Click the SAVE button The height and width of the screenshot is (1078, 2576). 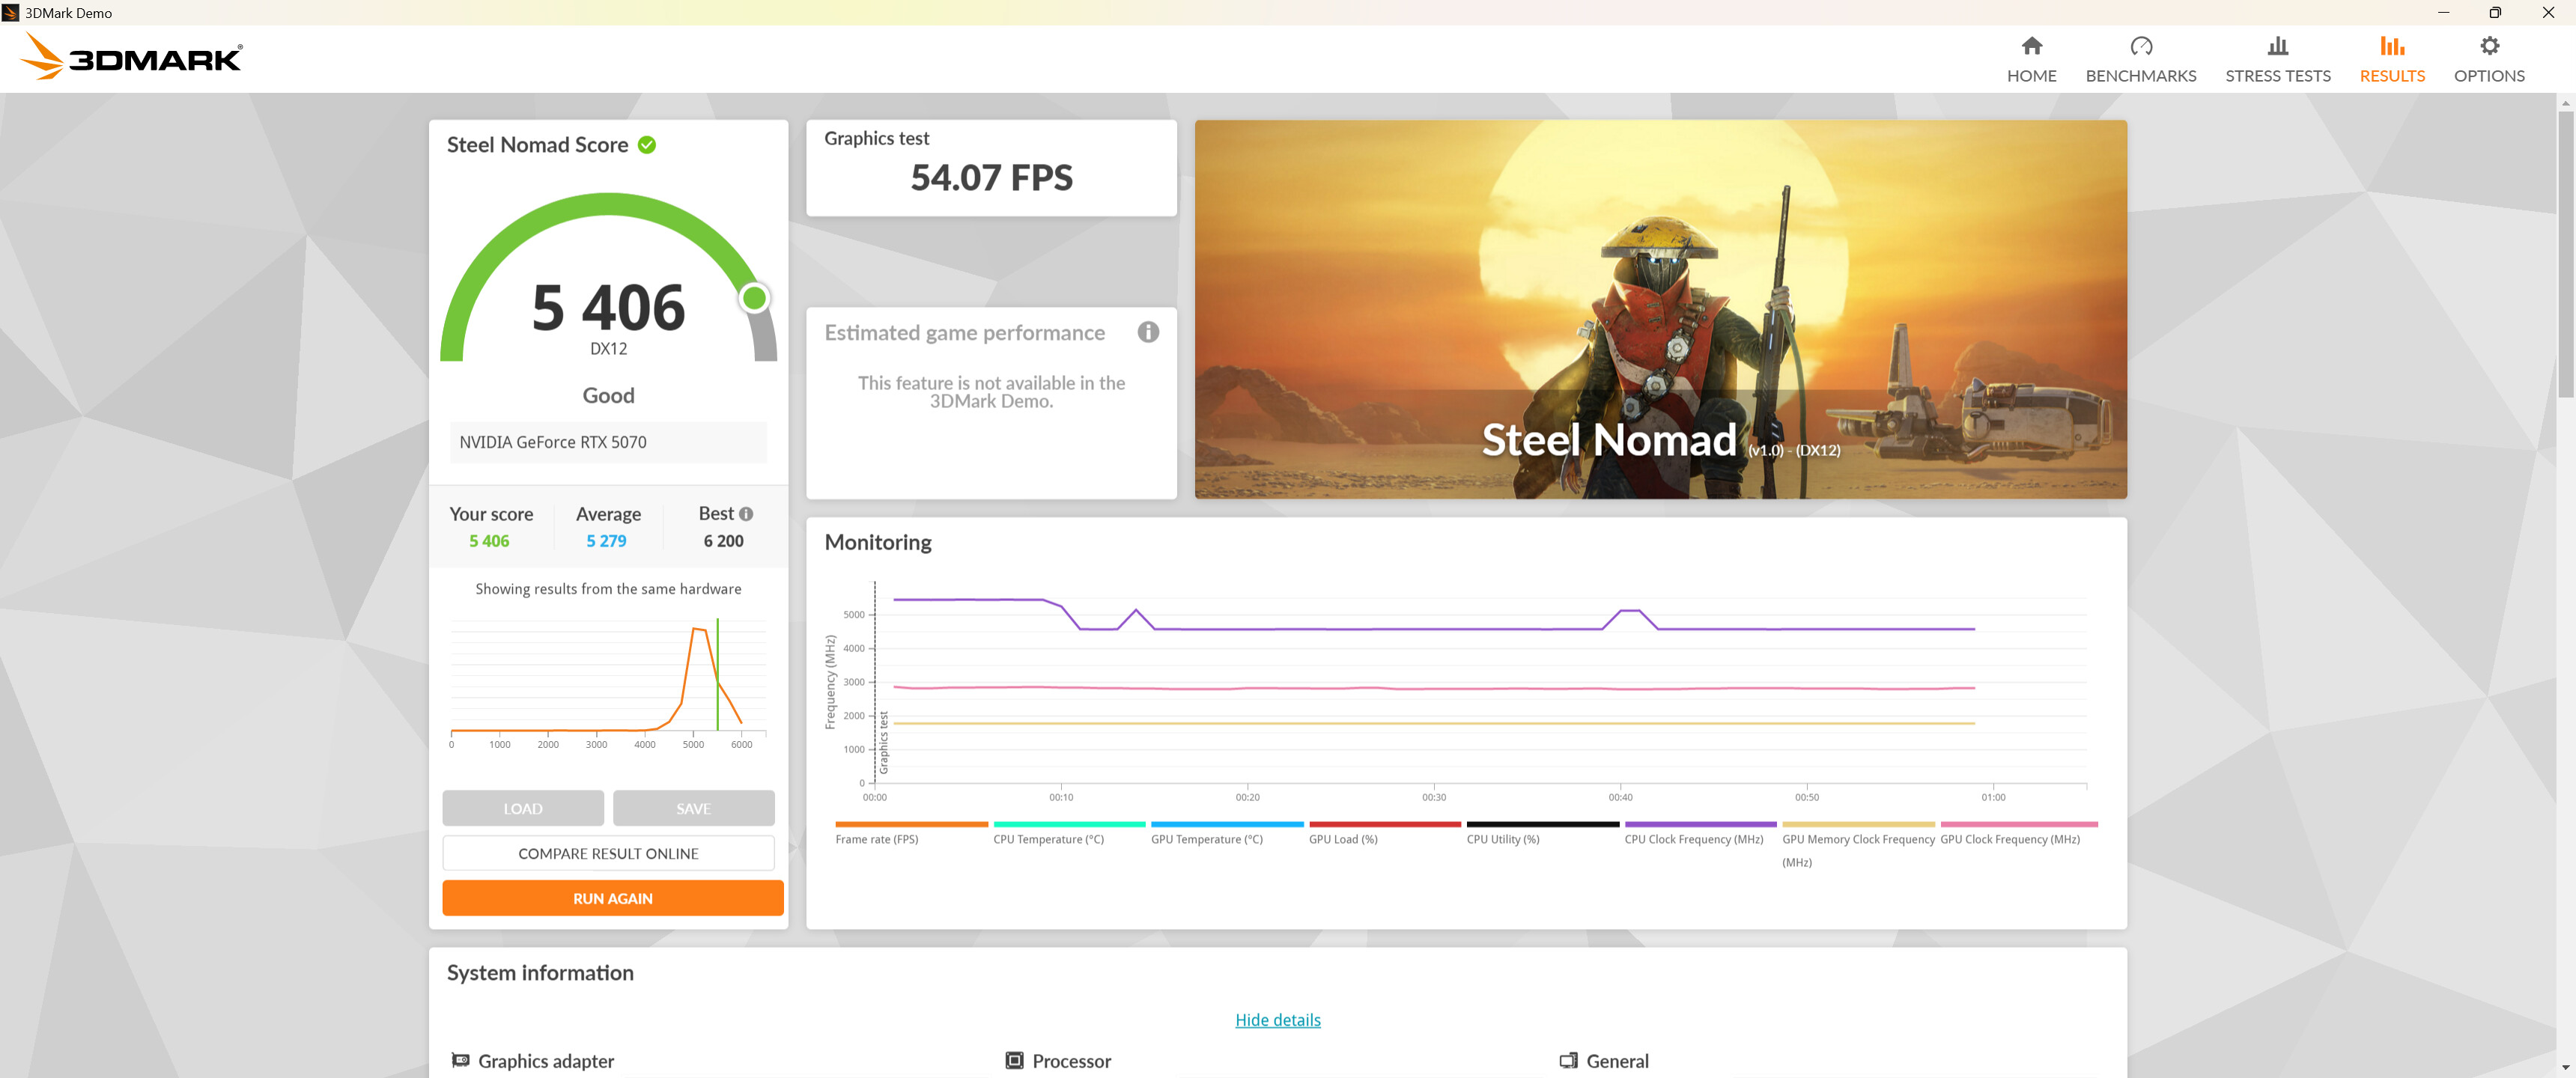point(693,808)
